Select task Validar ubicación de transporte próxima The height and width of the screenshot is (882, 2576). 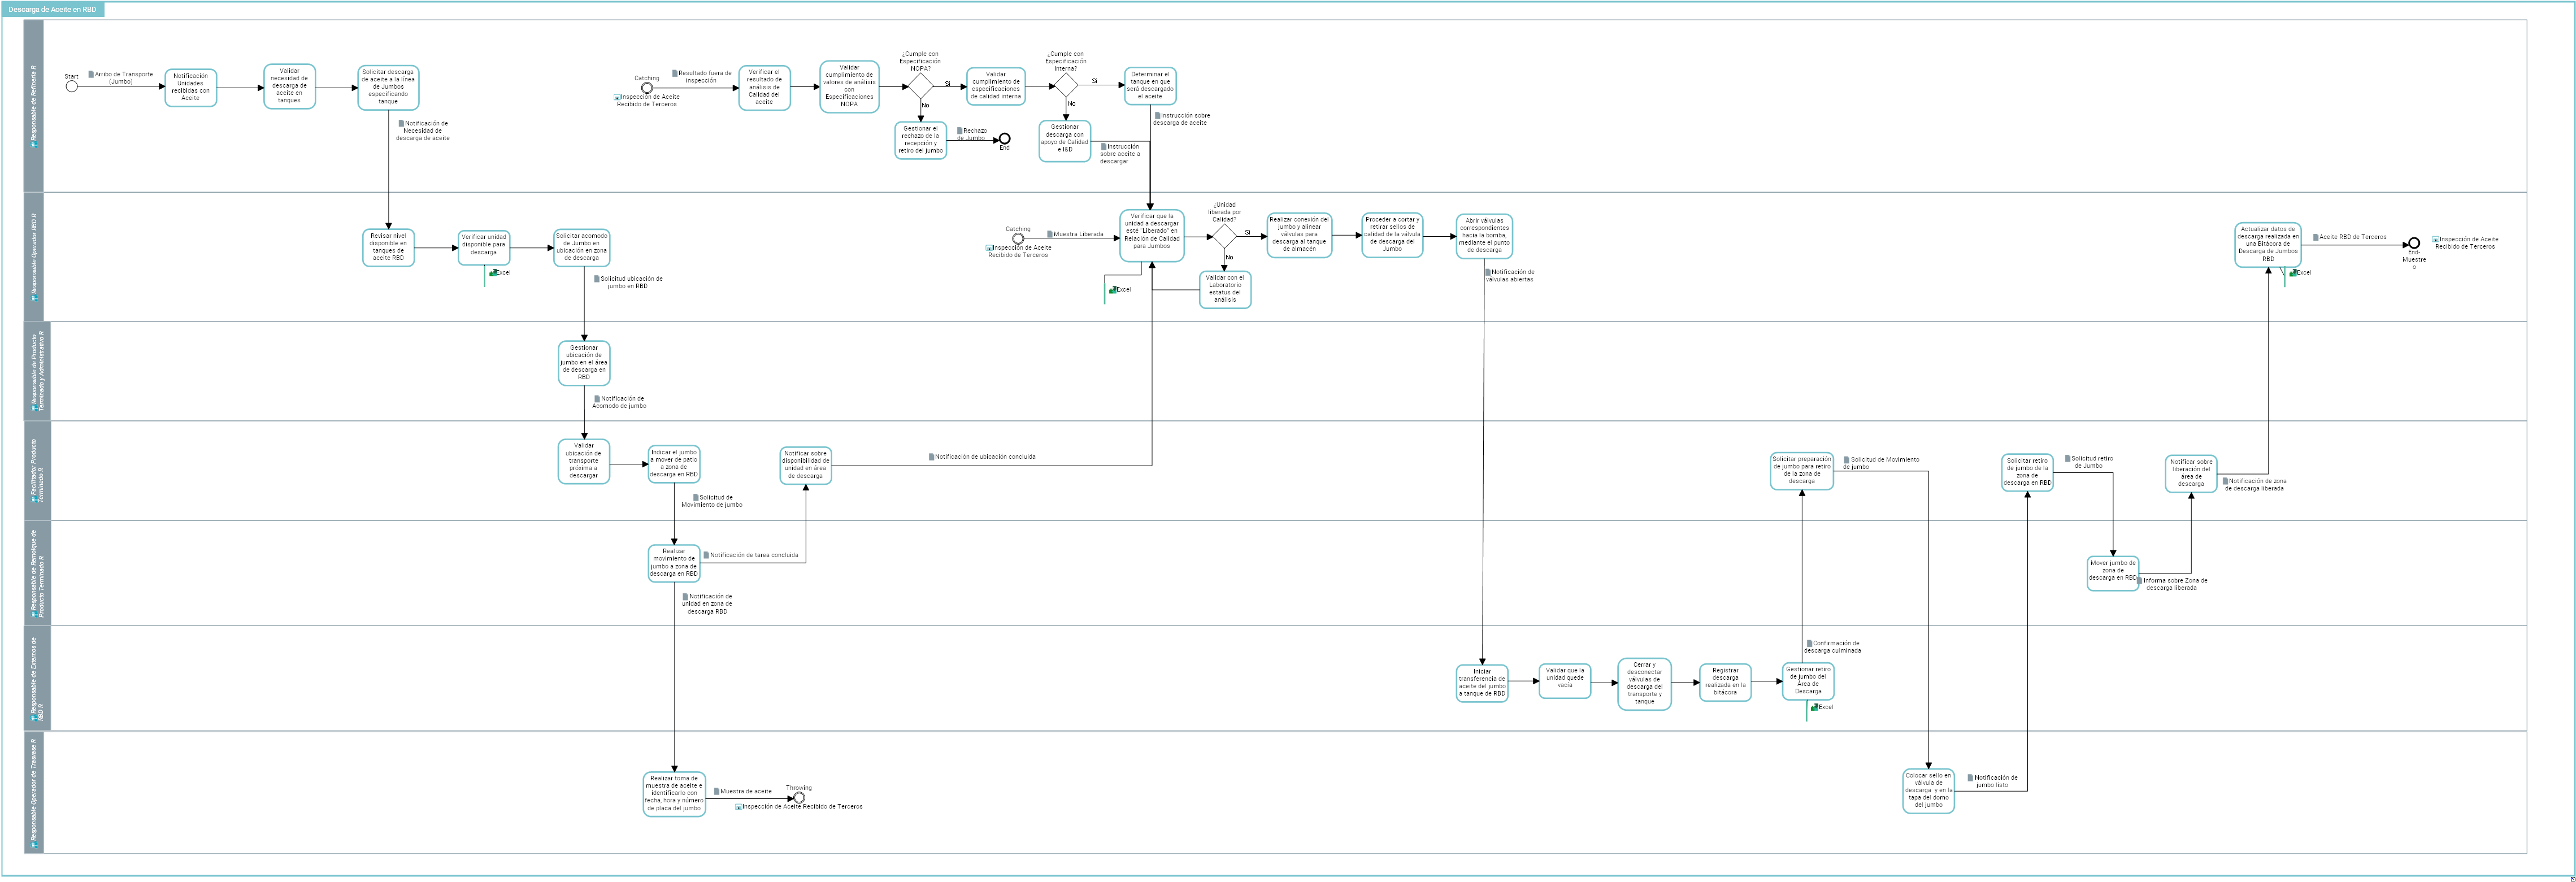point(583,461)
